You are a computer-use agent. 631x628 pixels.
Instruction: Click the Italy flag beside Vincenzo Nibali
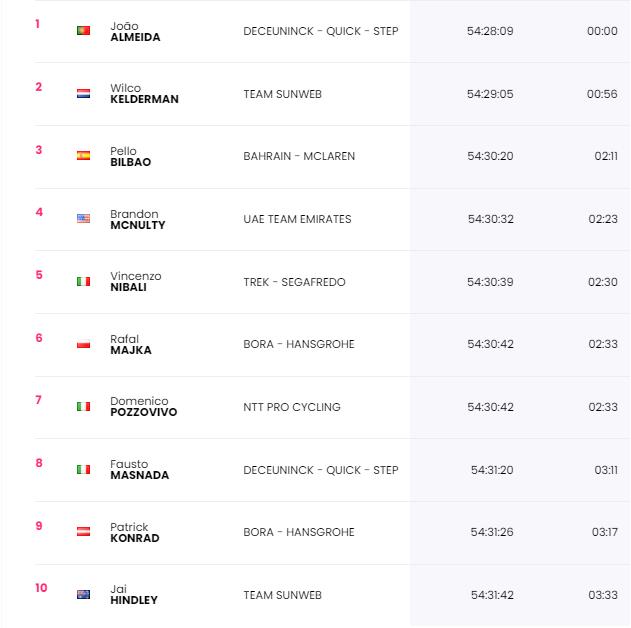(83, 281)
